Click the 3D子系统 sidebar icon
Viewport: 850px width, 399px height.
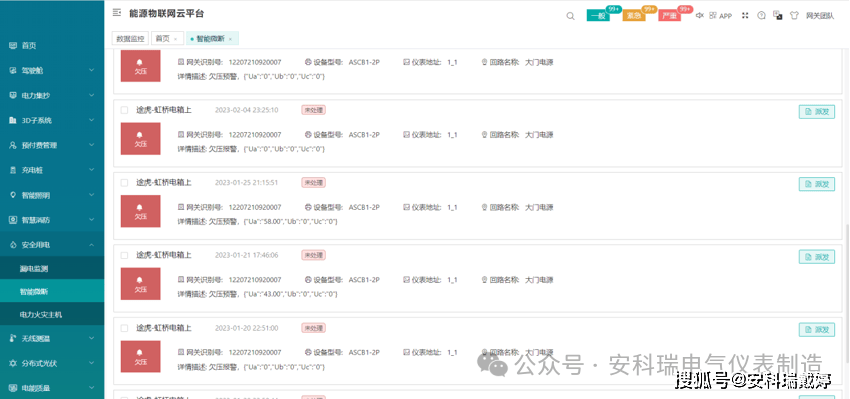point(13,120)
